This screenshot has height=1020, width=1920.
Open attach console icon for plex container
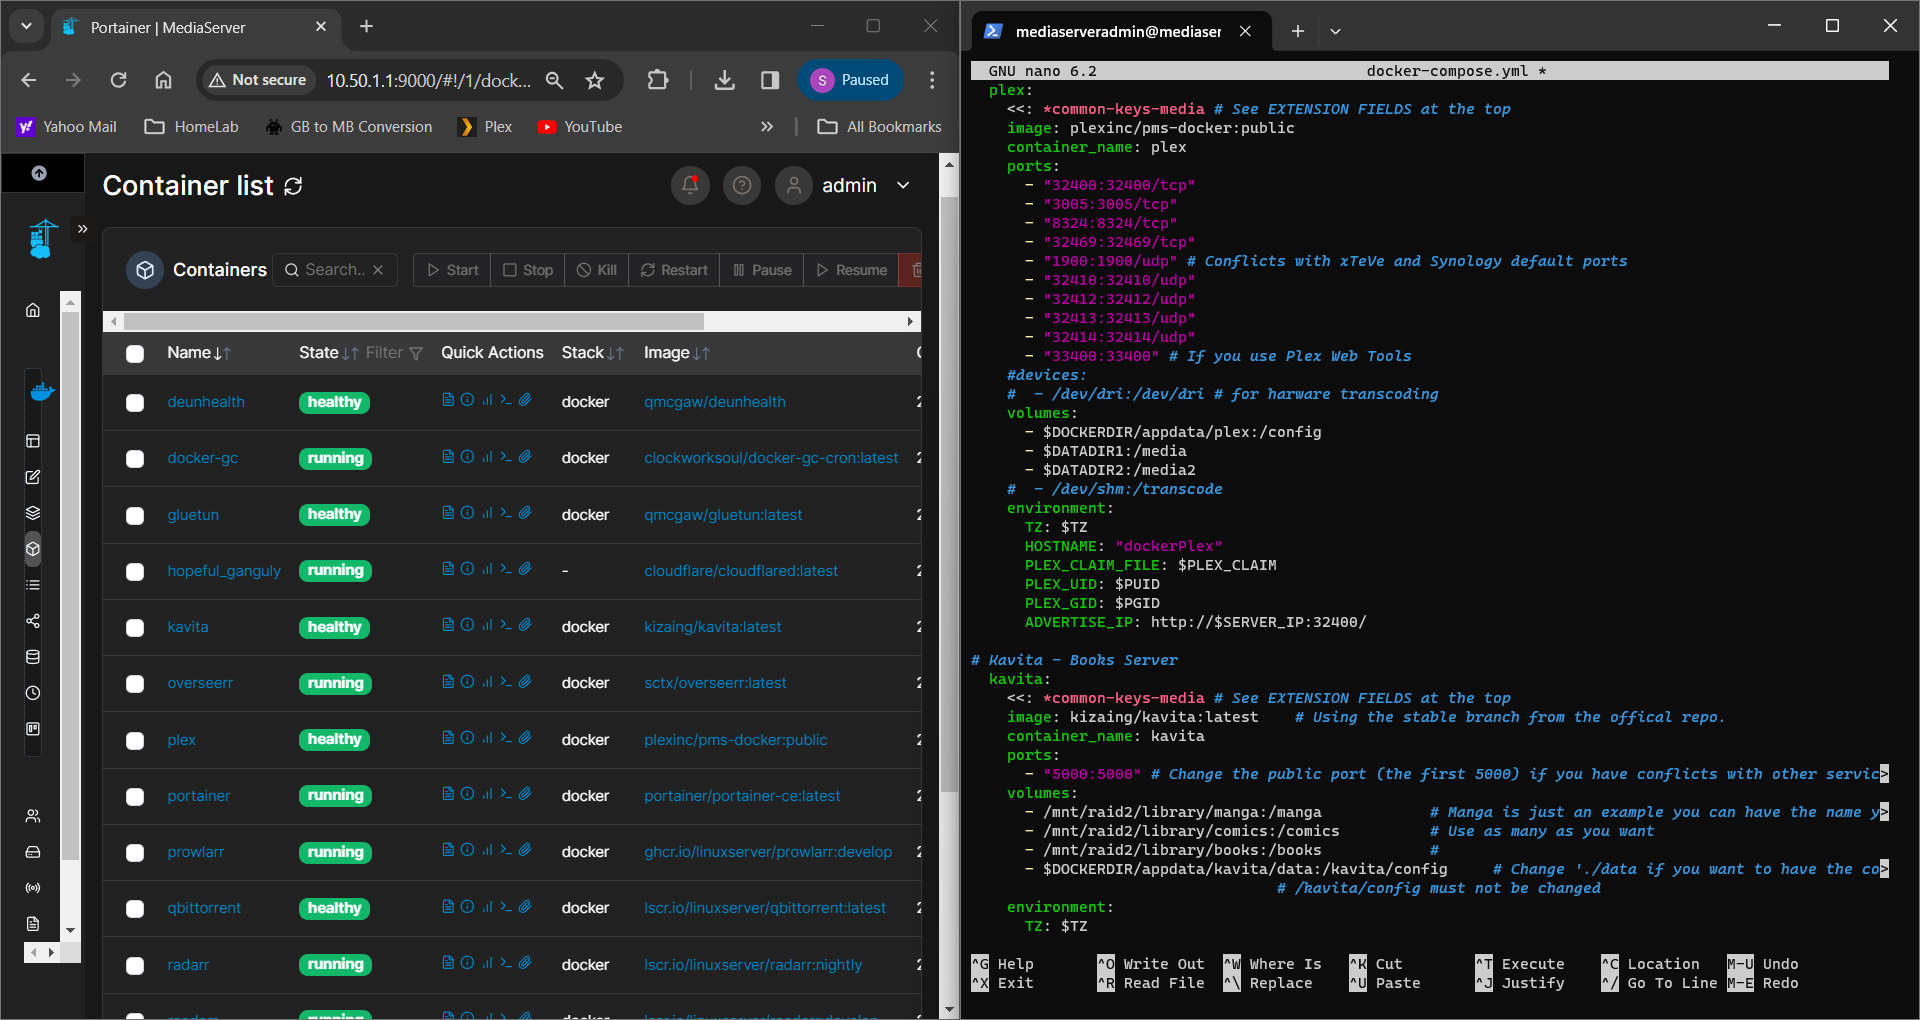(x=525, y=738)
